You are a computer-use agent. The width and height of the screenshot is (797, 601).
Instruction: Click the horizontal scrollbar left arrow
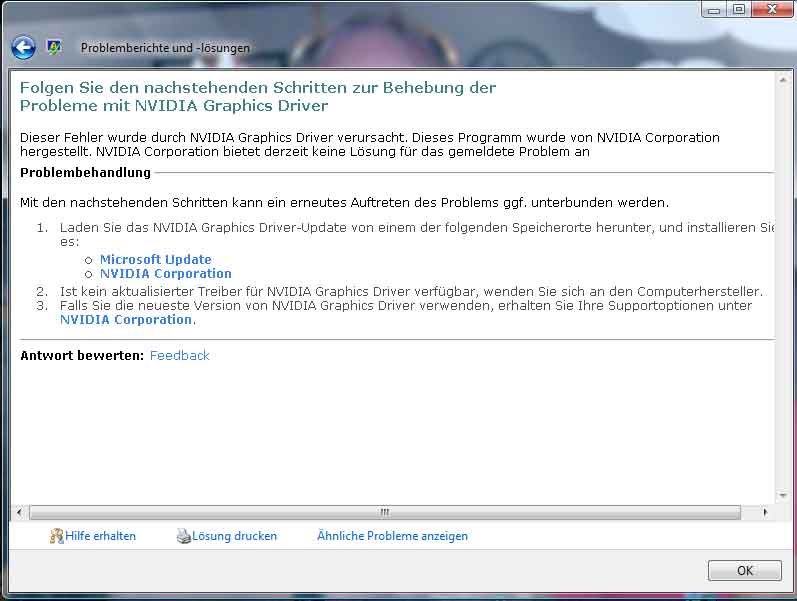pos(19,513)
